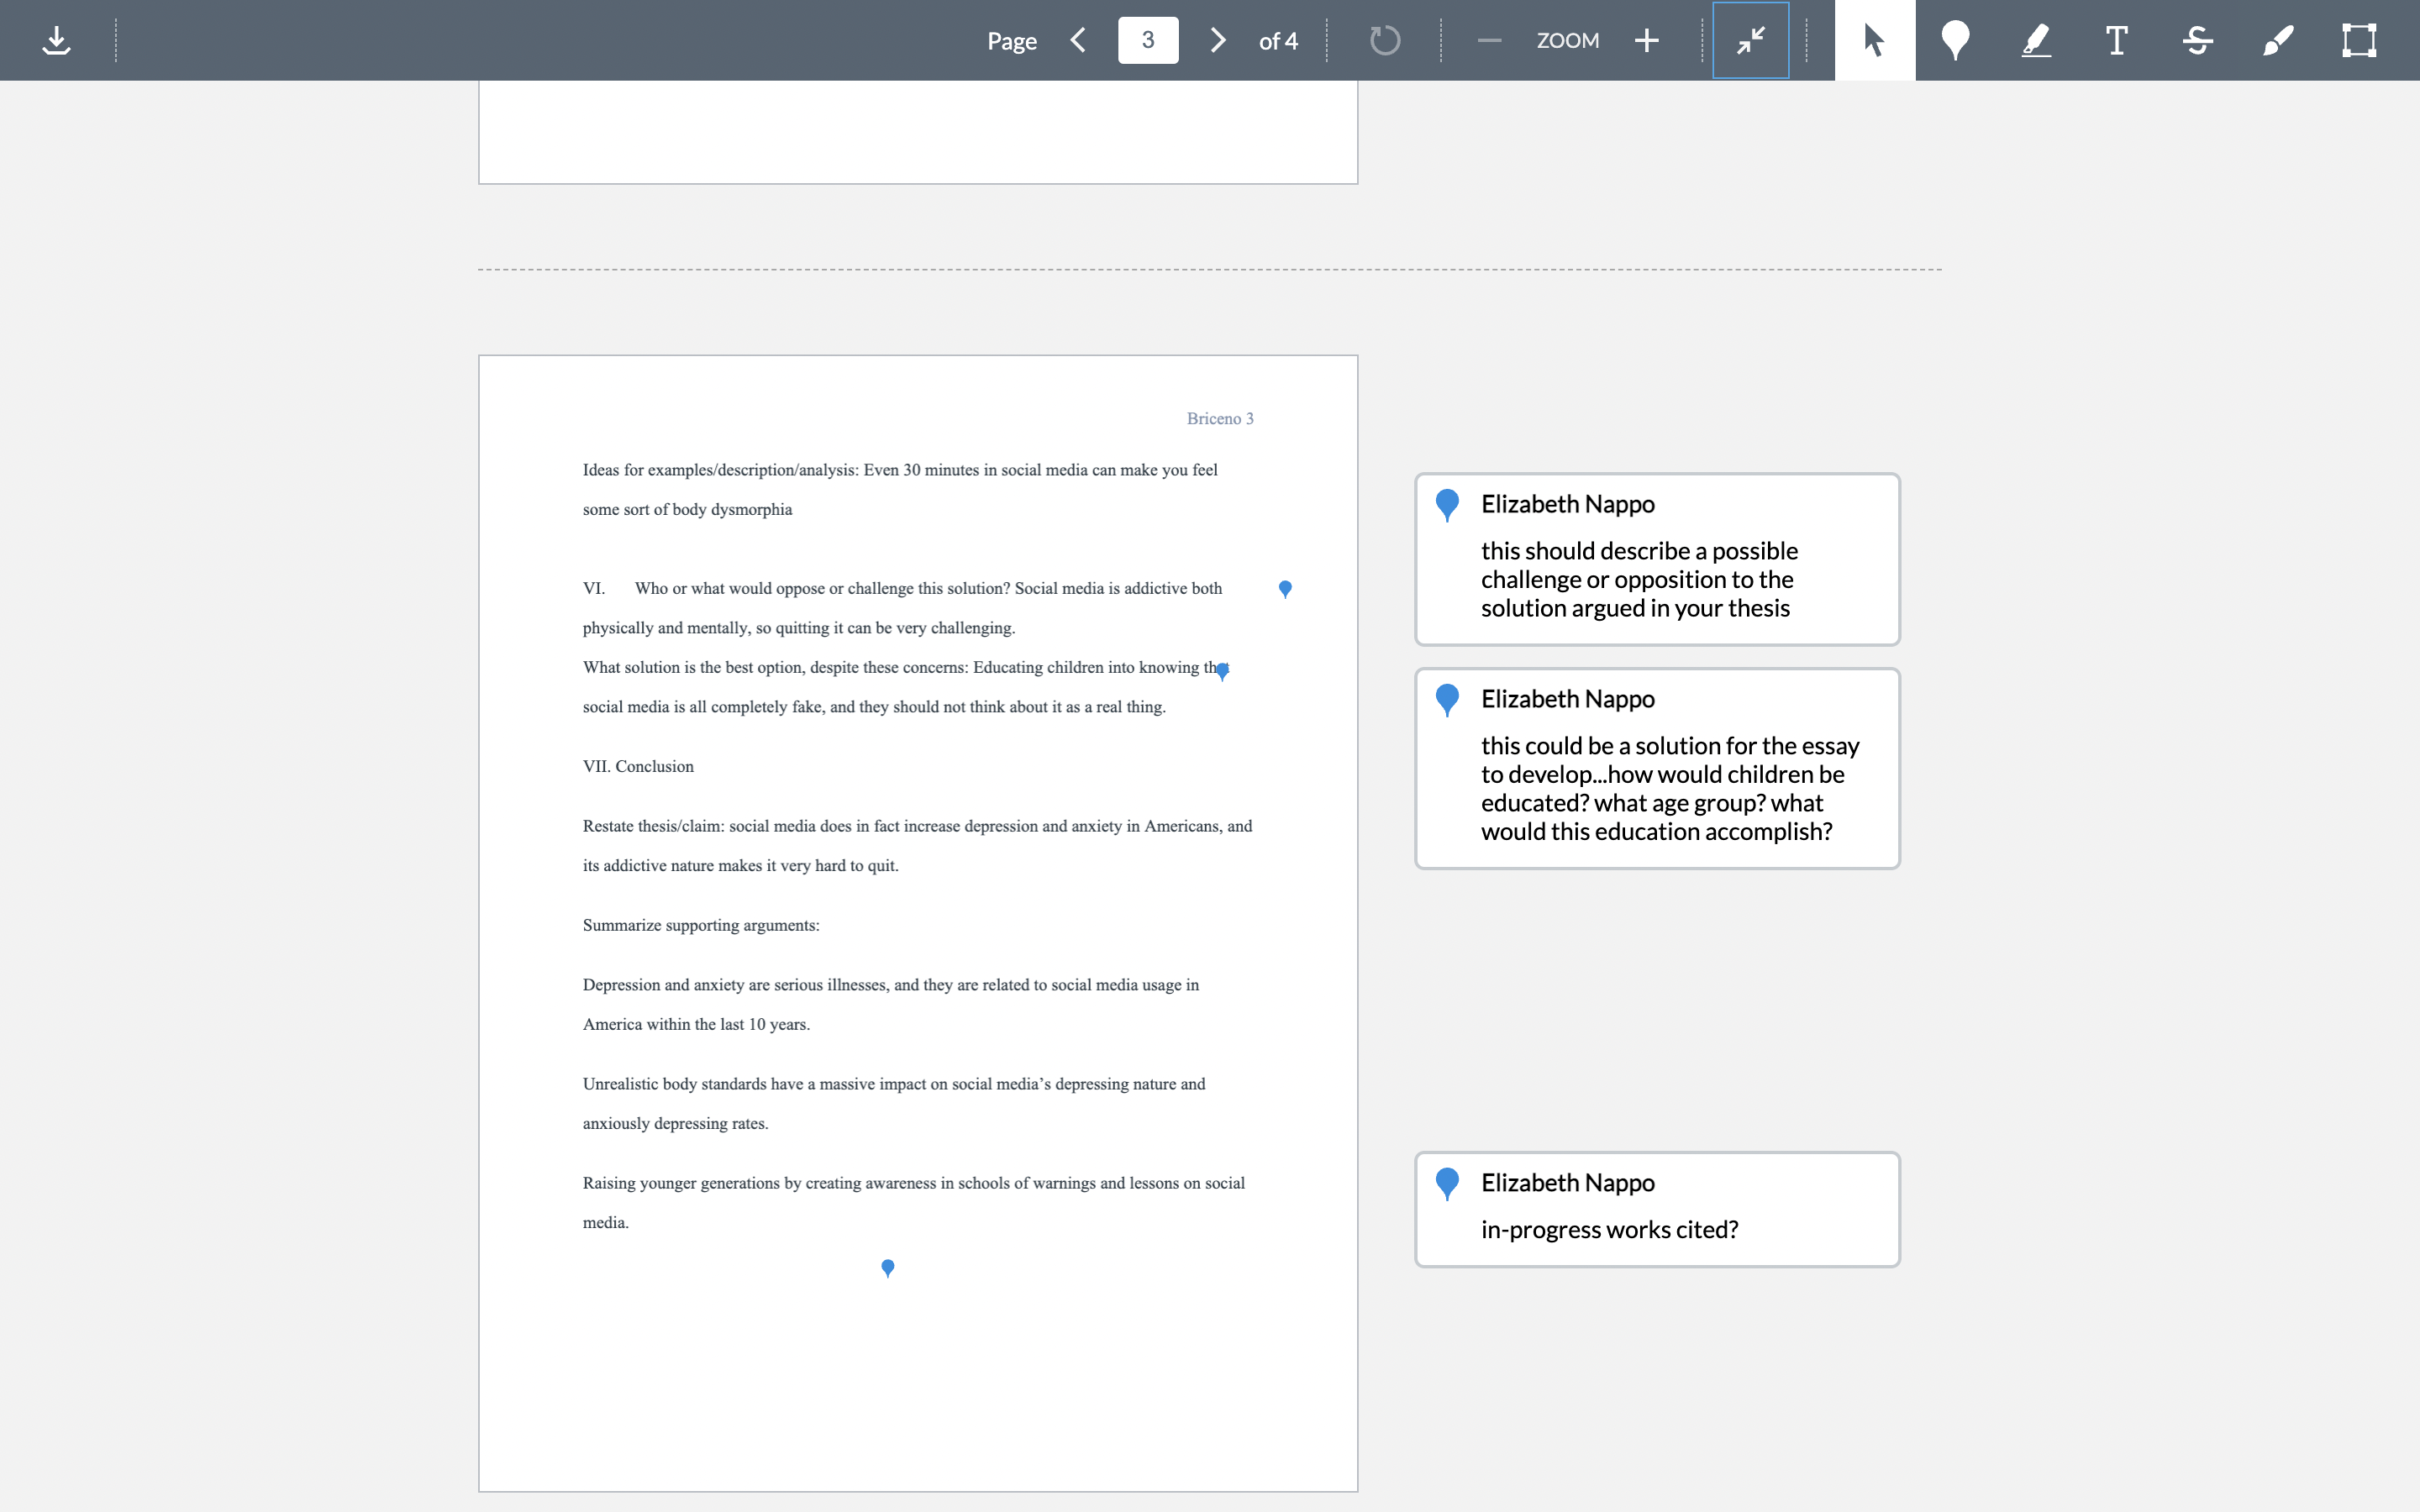Image resolution: width=2420 pixels, height=1512 pixels.
Task: Click 'America within the last 10 years.' line
Action: (x=696, y=1024)
